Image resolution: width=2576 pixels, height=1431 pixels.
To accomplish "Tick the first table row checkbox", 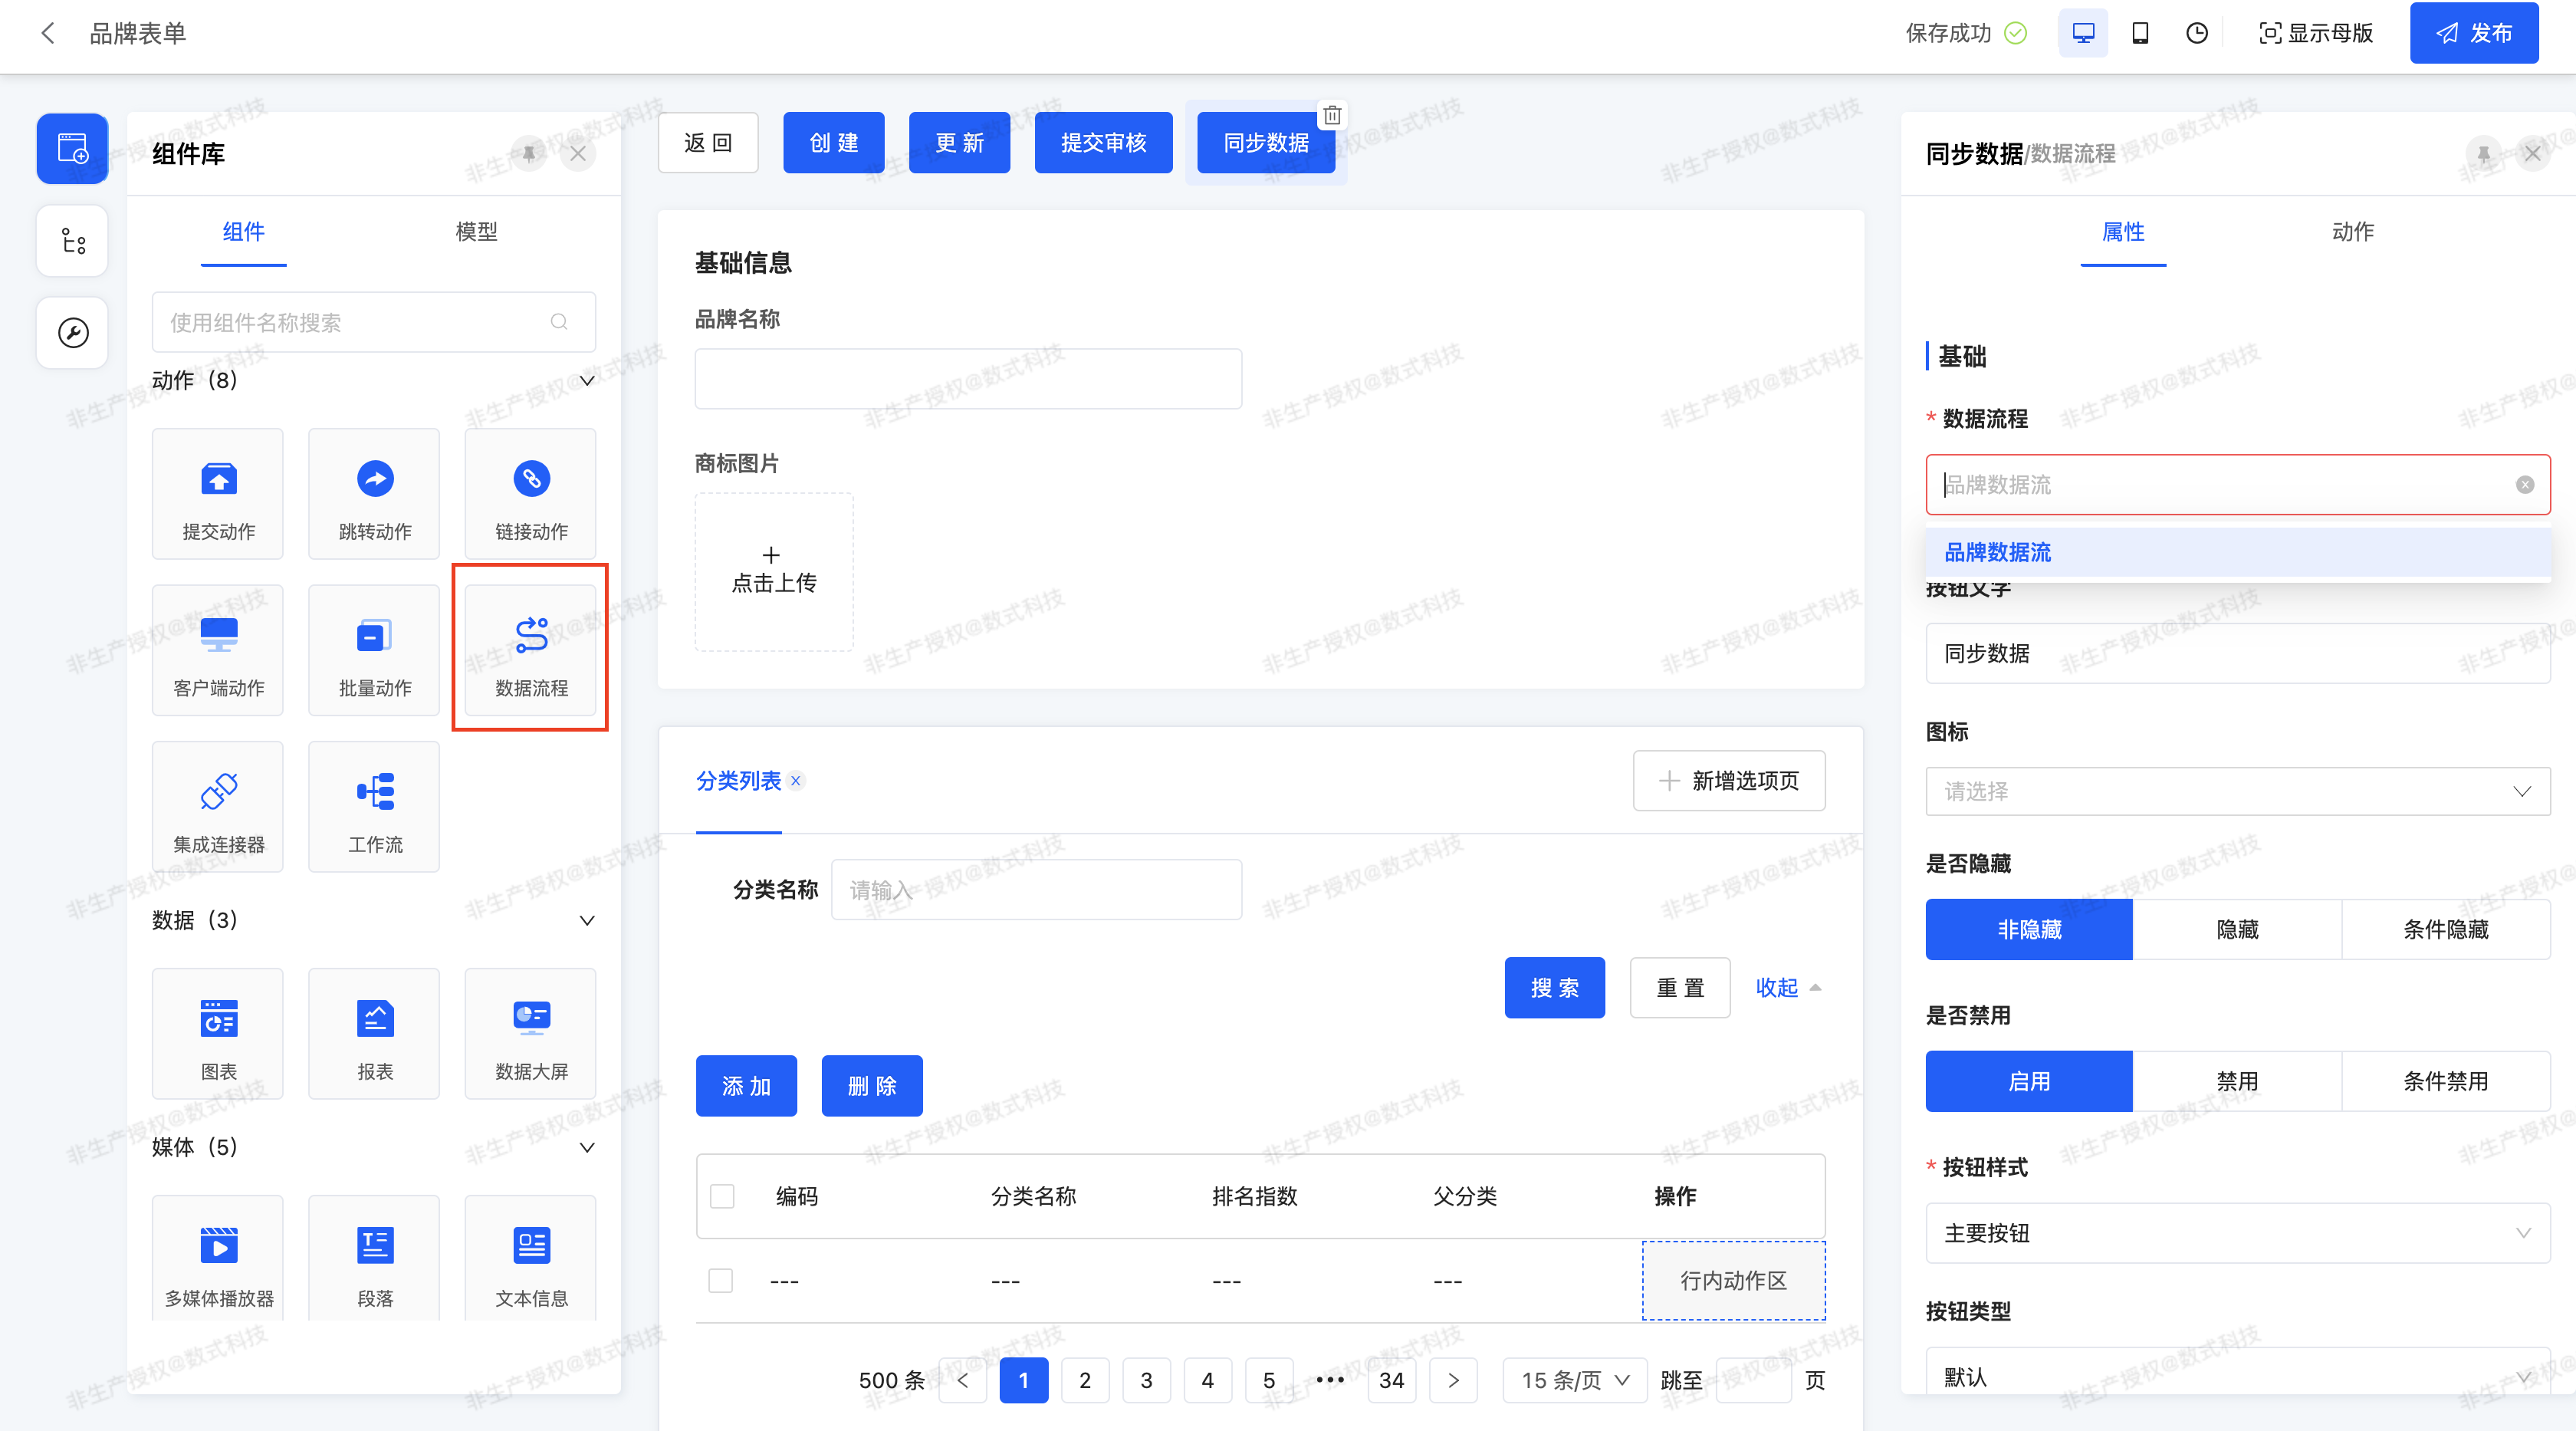I will point(720,1281).
